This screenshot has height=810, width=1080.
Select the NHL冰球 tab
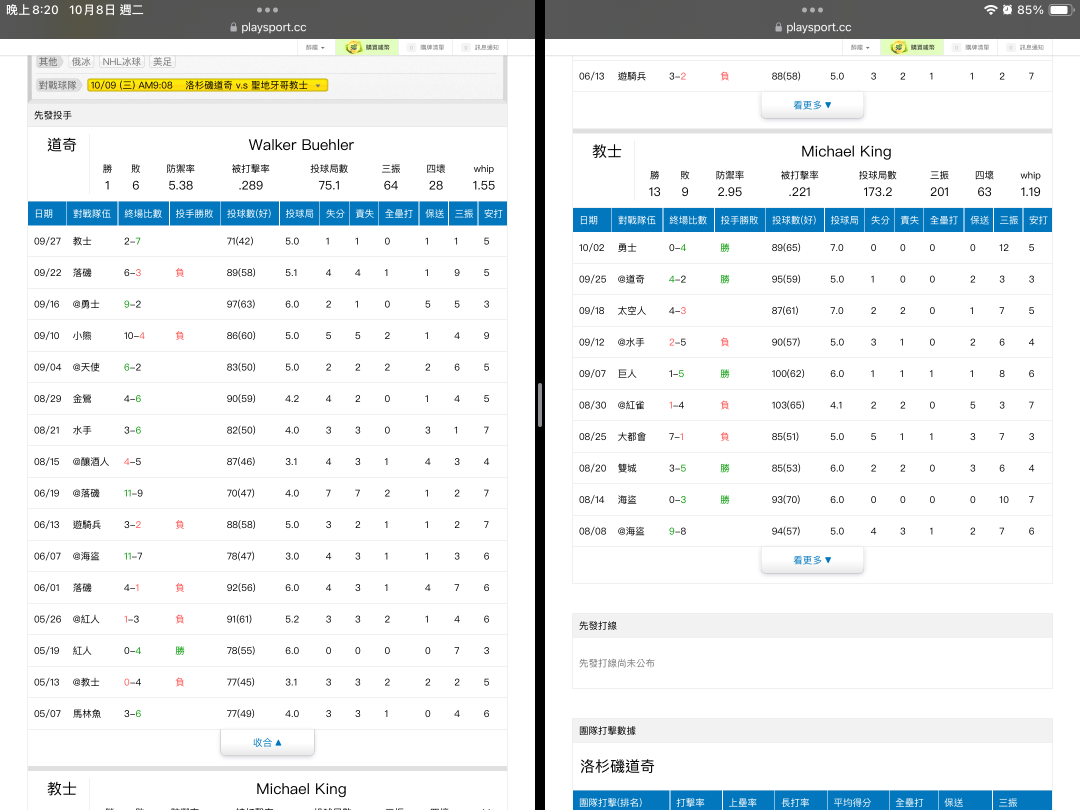point(122,61)
